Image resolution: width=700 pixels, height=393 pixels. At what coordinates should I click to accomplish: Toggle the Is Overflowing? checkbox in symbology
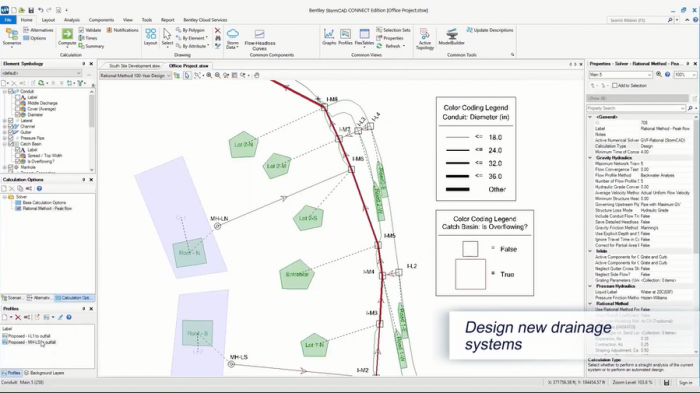(x=18, y=161)
